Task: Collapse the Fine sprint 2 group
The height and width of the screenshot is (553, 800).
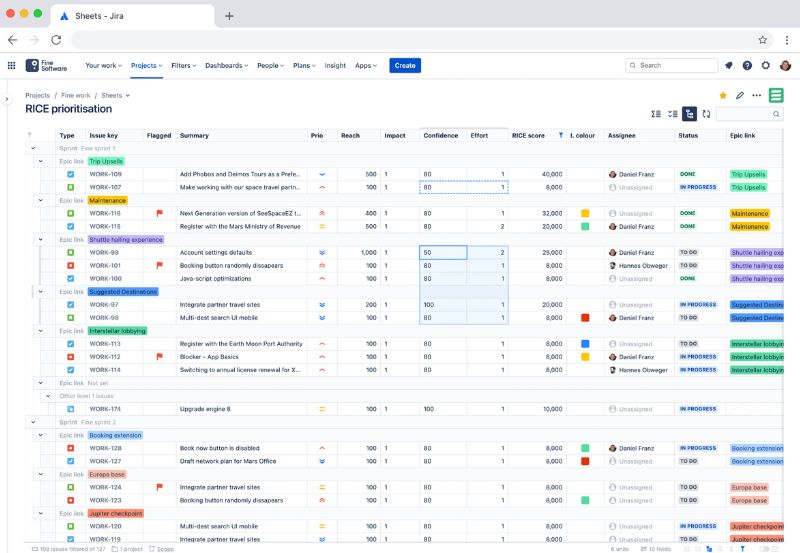Action: click(31, 422)
